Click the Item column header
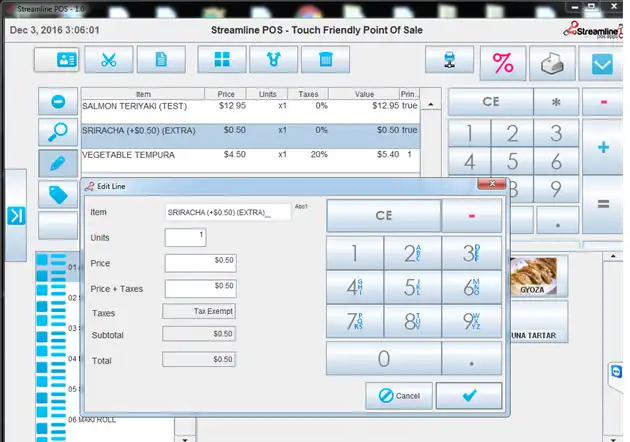Viewport: 630px width, 442px height. click(x=143, y=94)
